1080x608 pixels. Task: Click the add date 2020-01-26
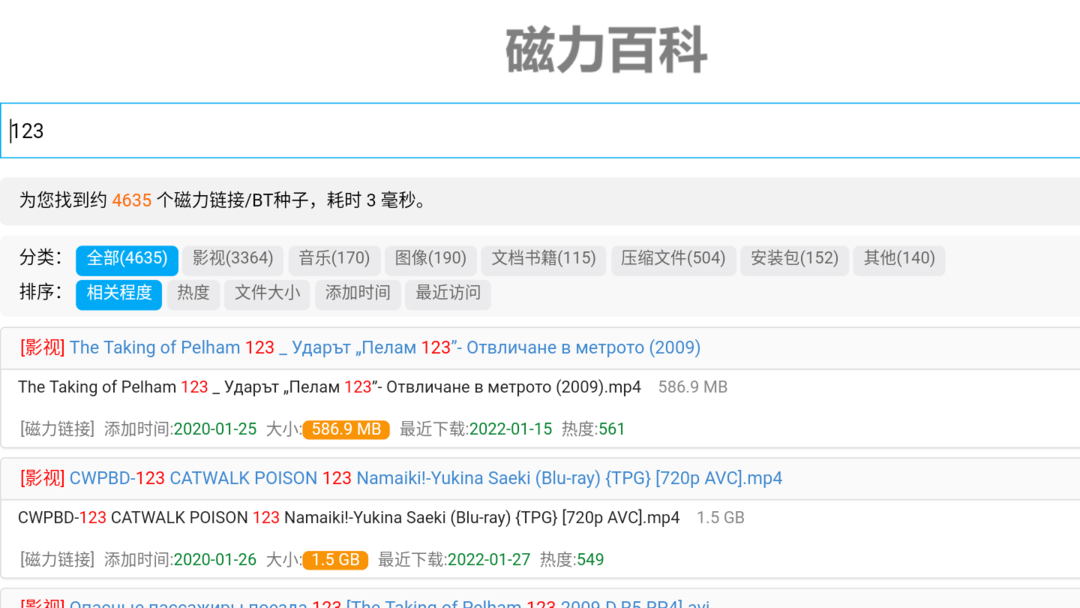click(215, 560)
